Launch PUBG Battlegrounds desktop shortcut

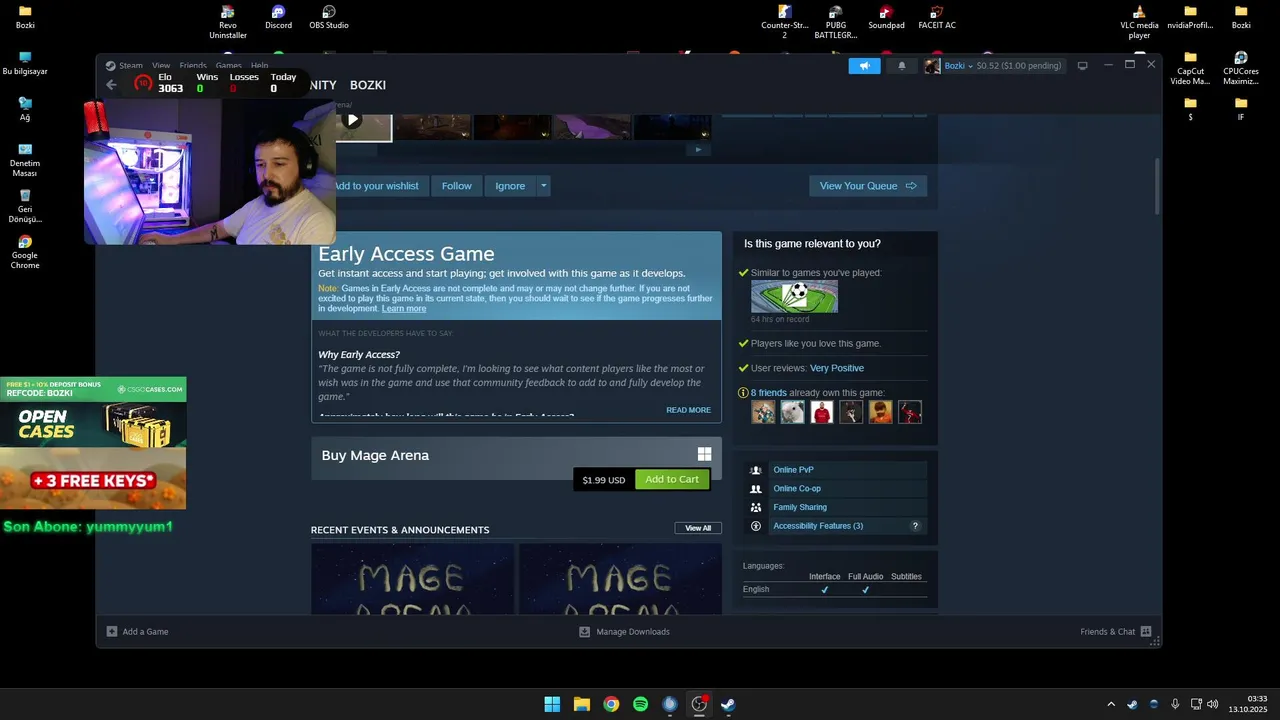tap(836, 22)
